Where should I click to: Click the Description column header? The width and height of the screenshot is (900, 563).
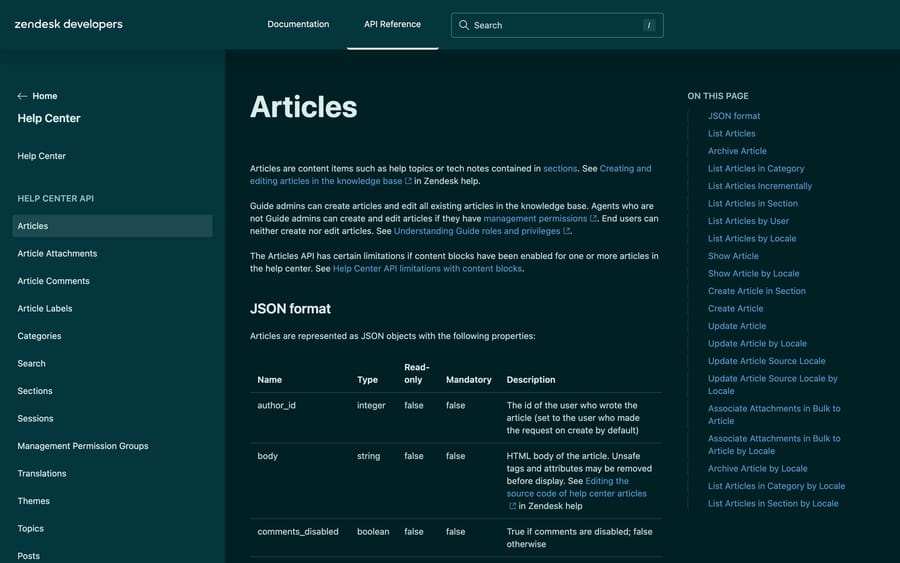tap(531, 380)
